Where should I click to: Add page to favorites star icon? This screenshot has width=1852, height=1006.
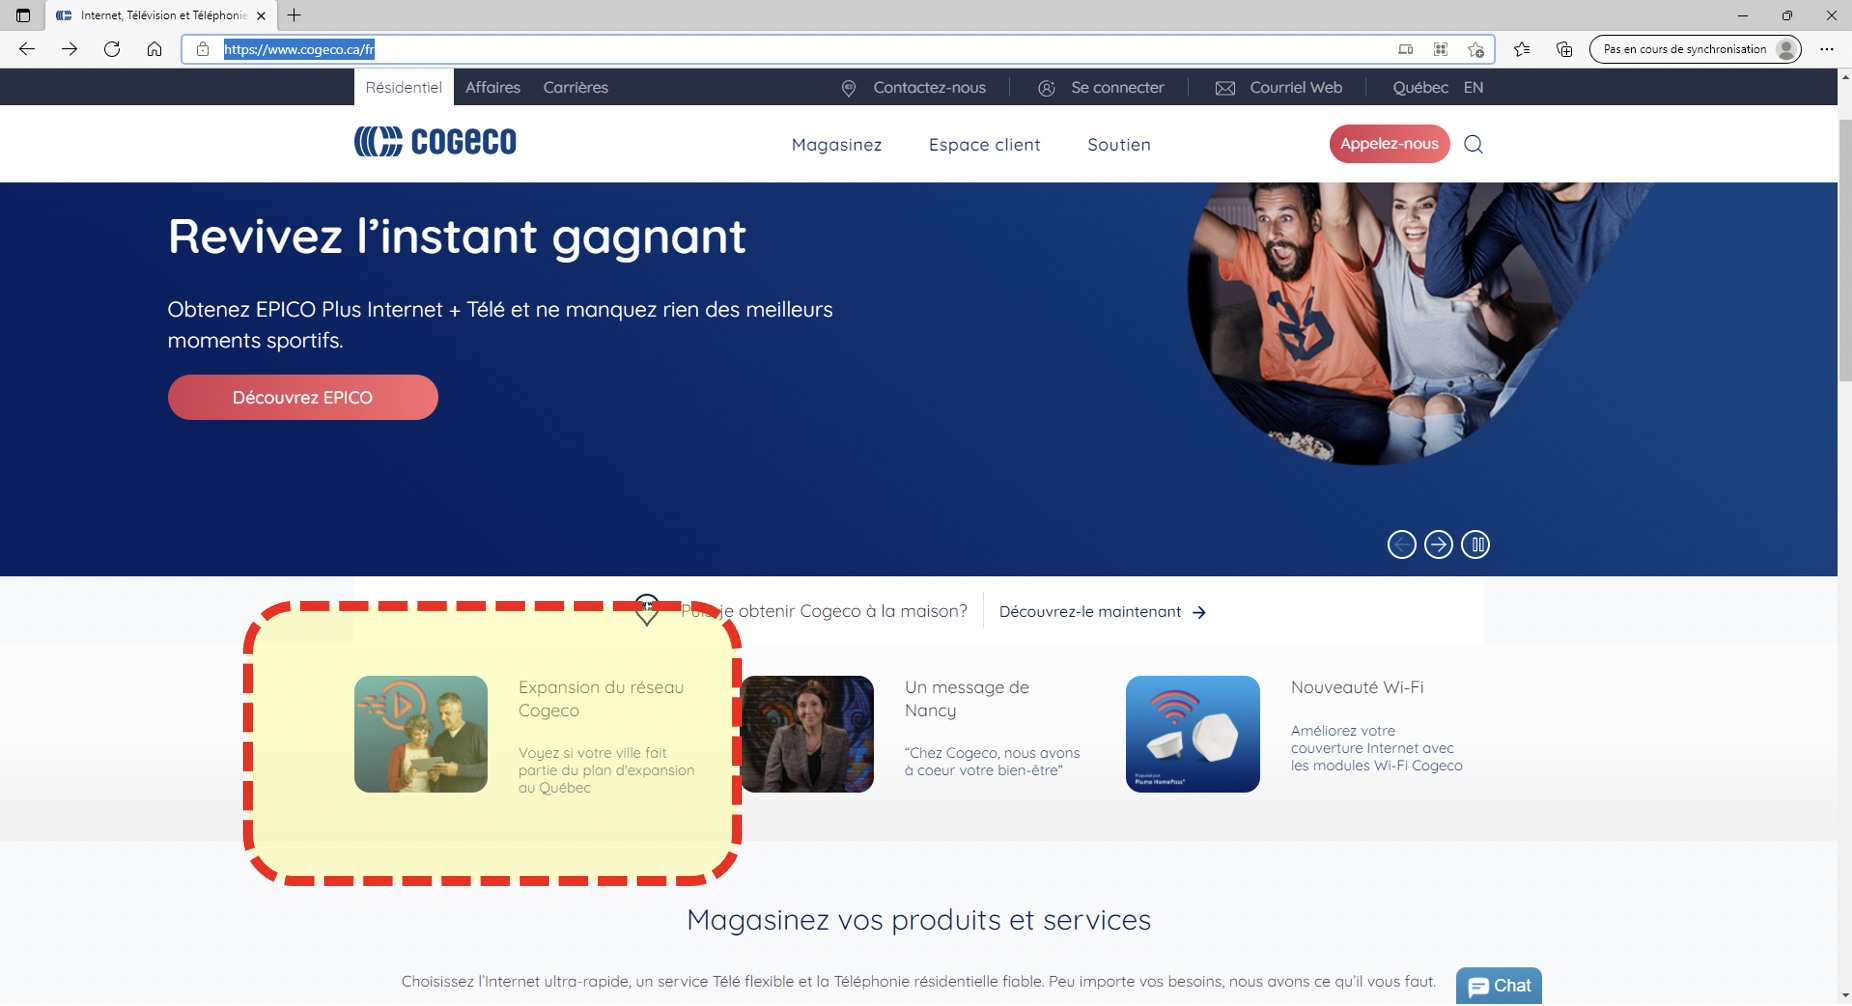(1476, 49)
